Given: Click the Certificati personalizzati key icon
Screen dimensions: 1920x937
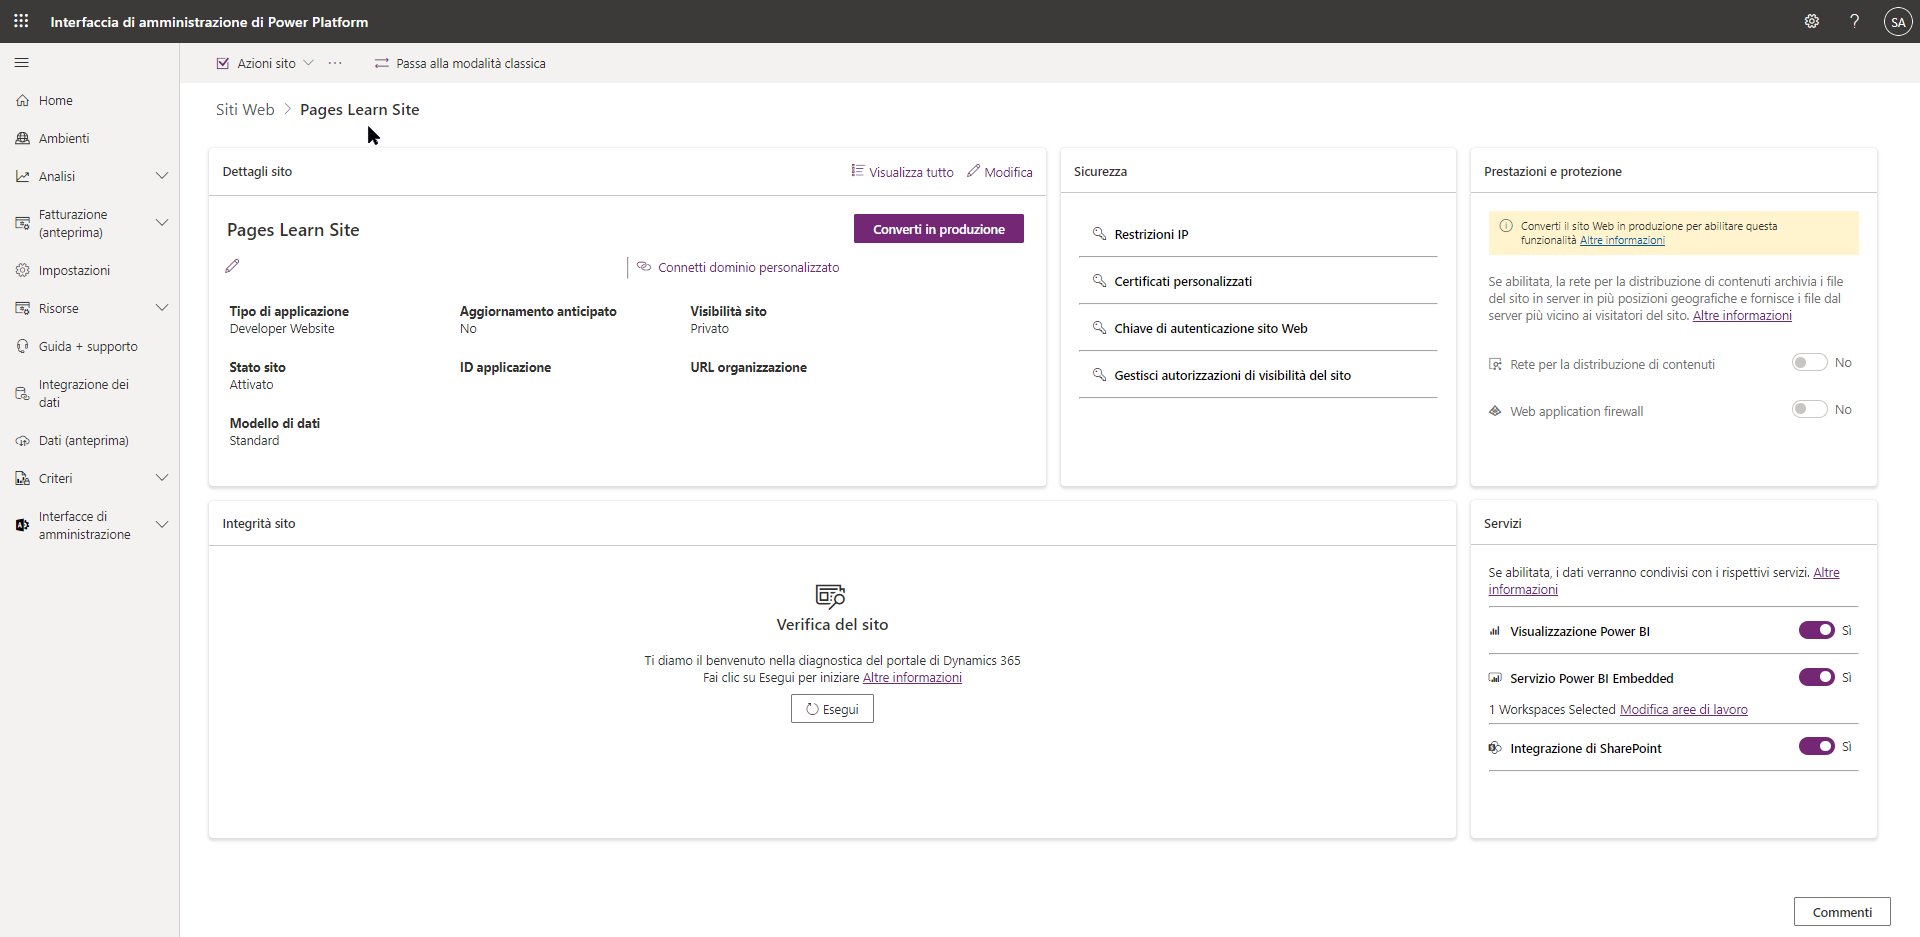Looking at the screenshot, I should [x=1099, y=281].
